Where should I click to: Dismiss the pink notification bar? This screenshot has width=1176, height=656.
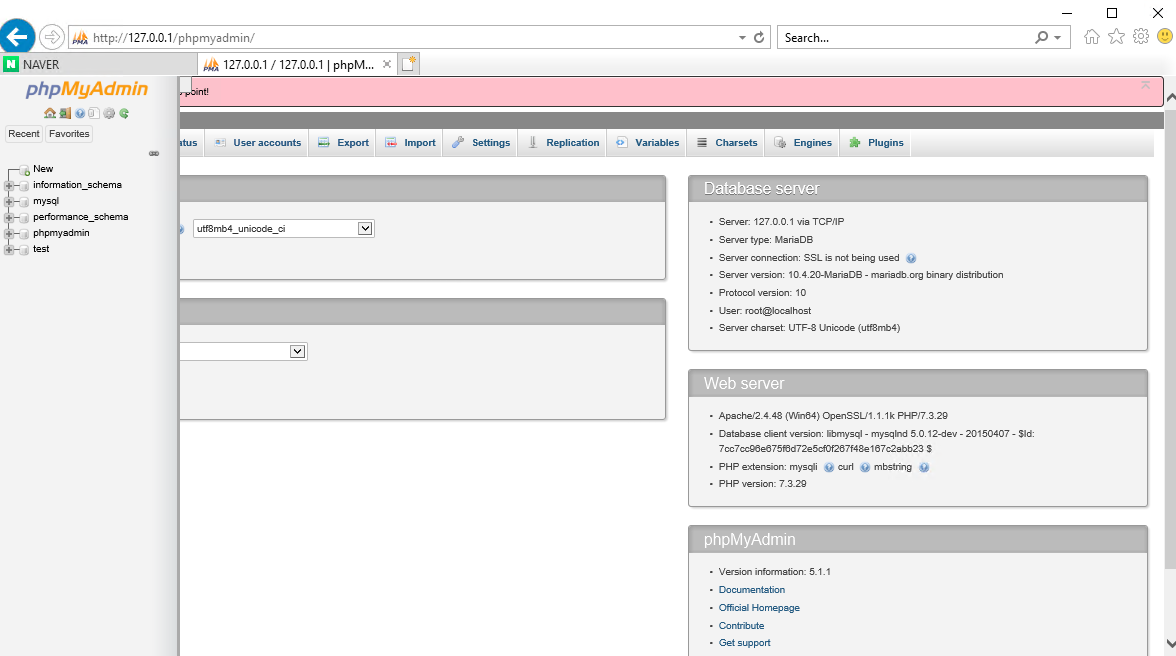pyautogui.click(x=1145, y=85)
